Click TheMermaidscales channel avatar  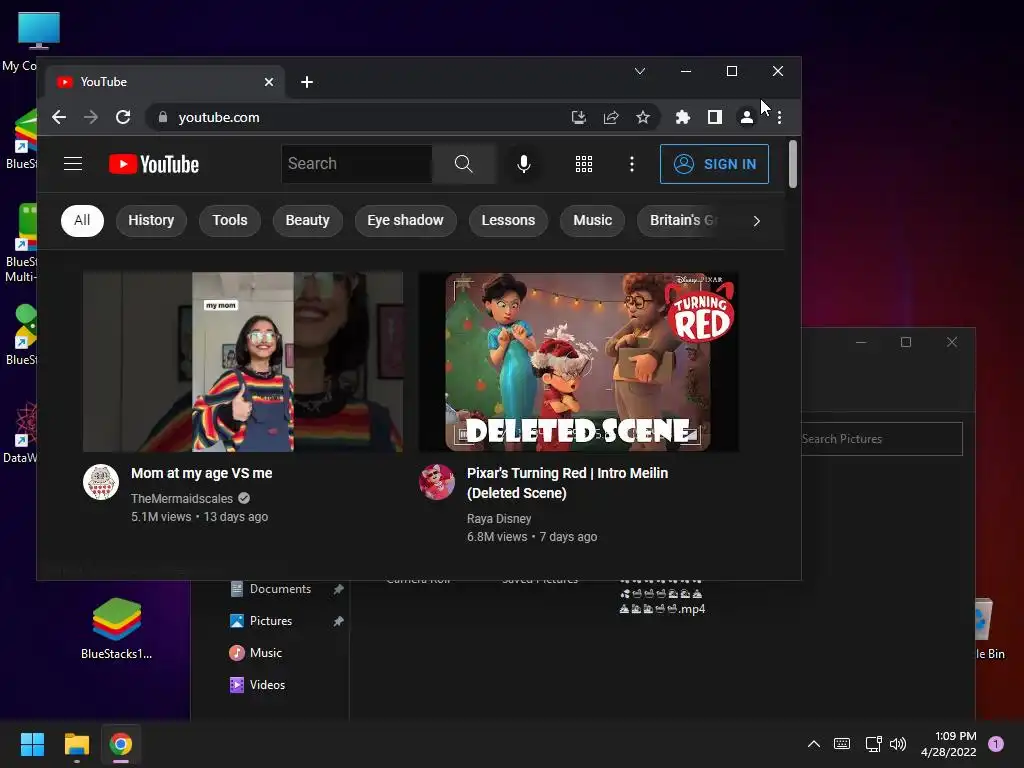(x=101, y=482)
